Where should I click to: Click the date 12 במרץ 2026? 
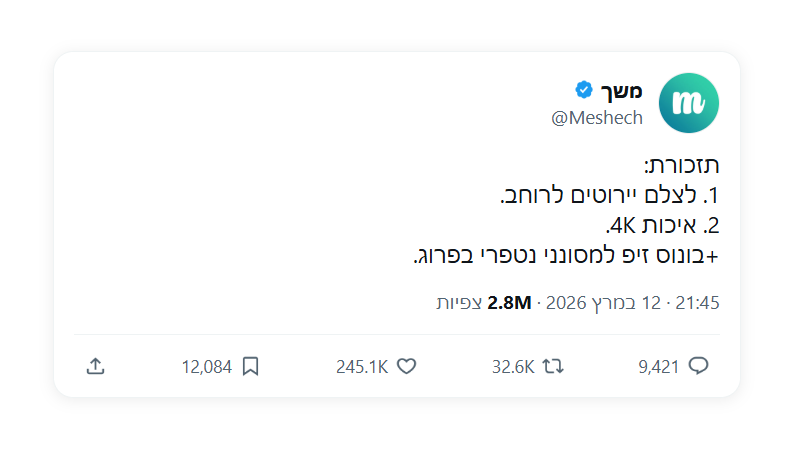605,302
